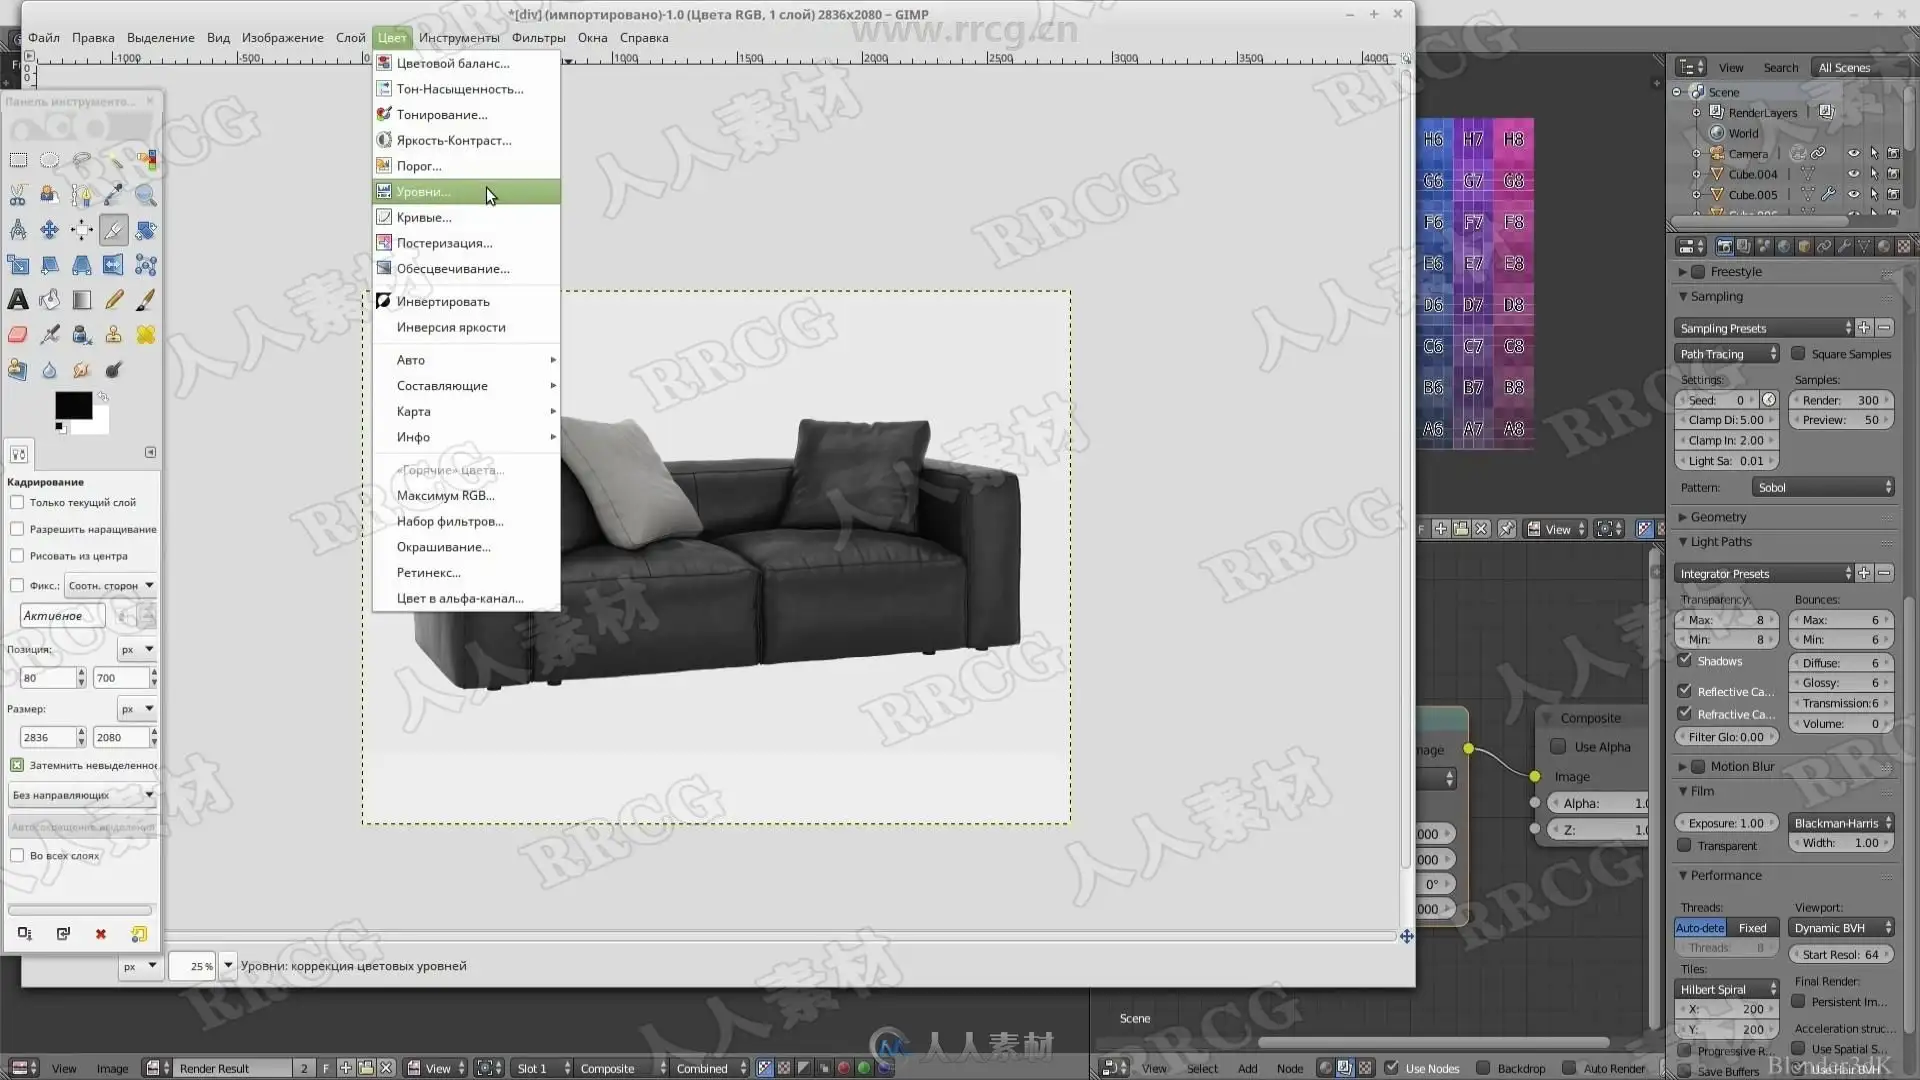The height and width of the screenshot is (1080, 1920).
Task: Choose the Move tool
Action: point(49,230)
